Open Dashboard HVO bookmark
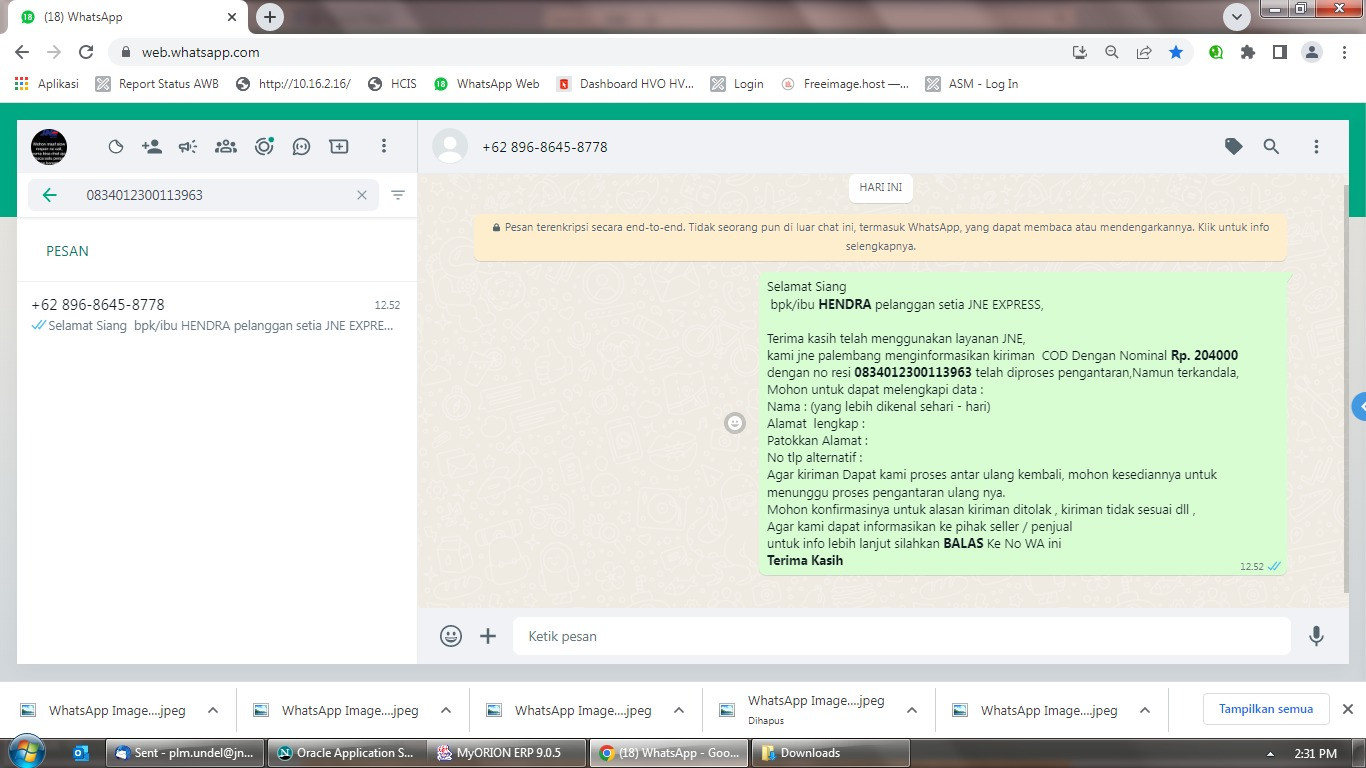Viewport: 1366px width, 768px height. pyautogui.click(x=625, y=84)
